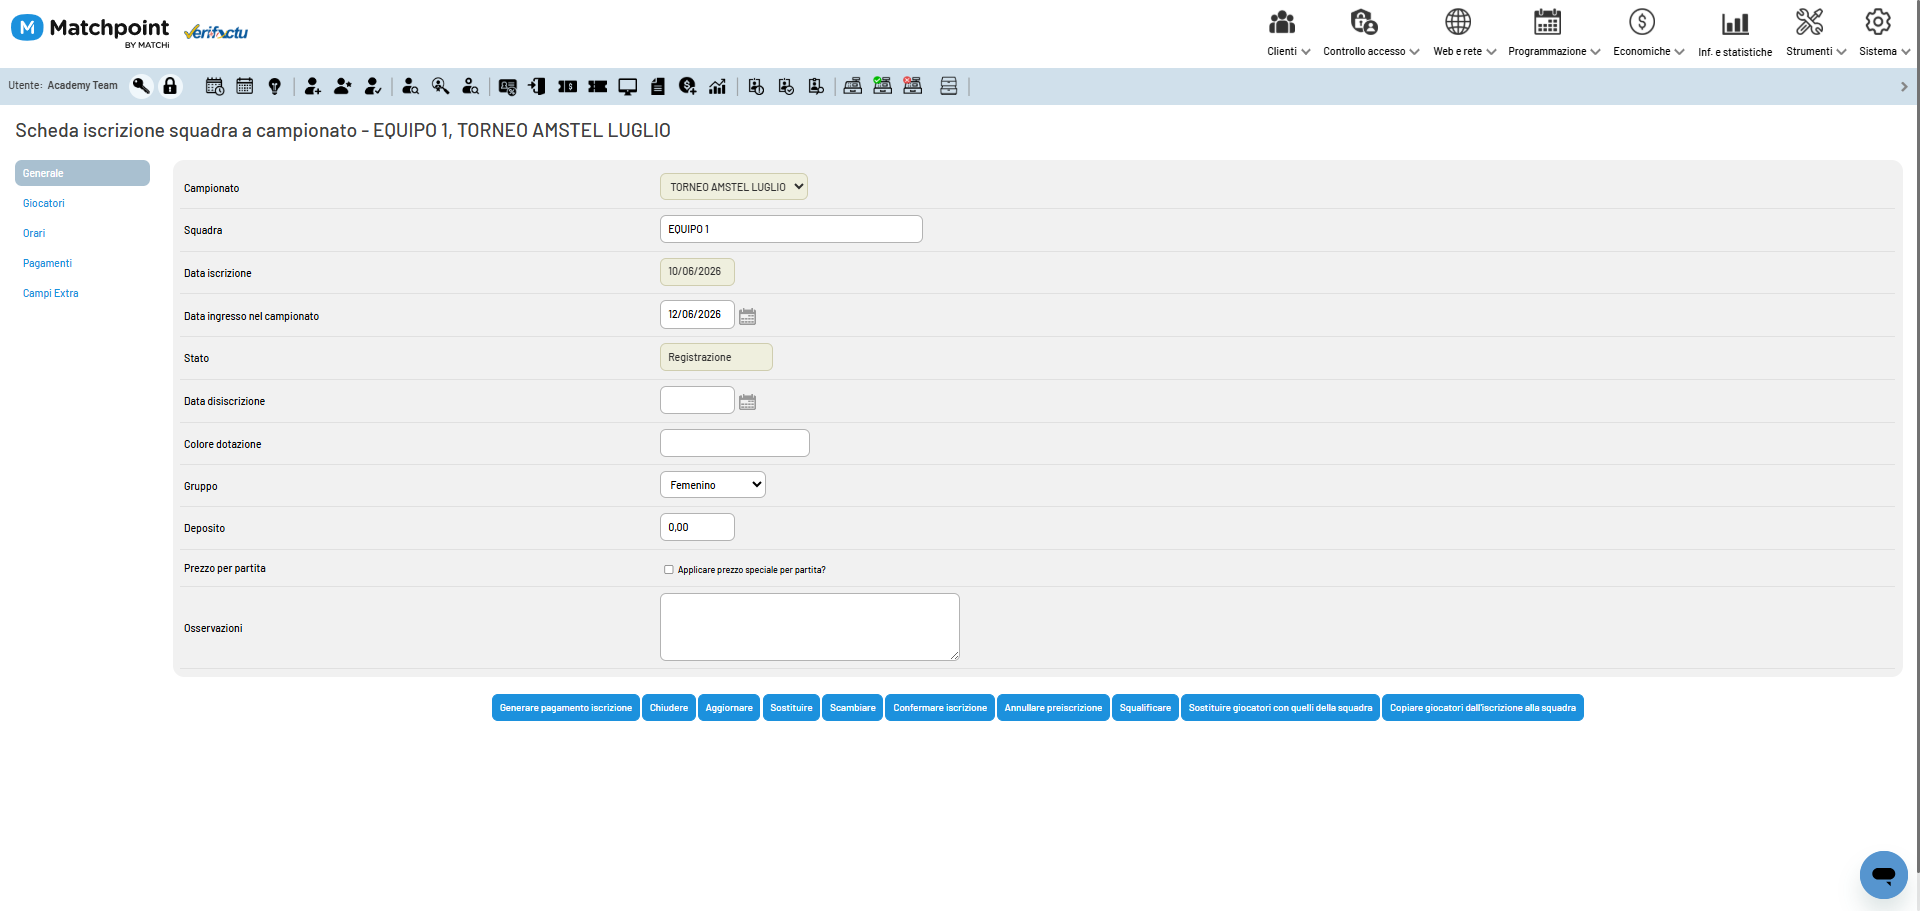This screenshot has width=1920, height=911.
Task: Click the padlock lock icon
Action: [x=170, y=86]
